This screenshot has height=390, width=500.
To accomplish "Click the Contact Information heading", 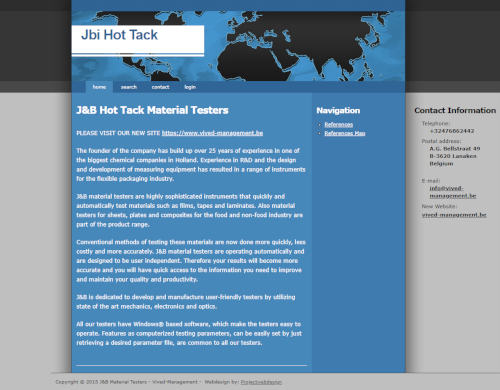I will tap(455, 111).
